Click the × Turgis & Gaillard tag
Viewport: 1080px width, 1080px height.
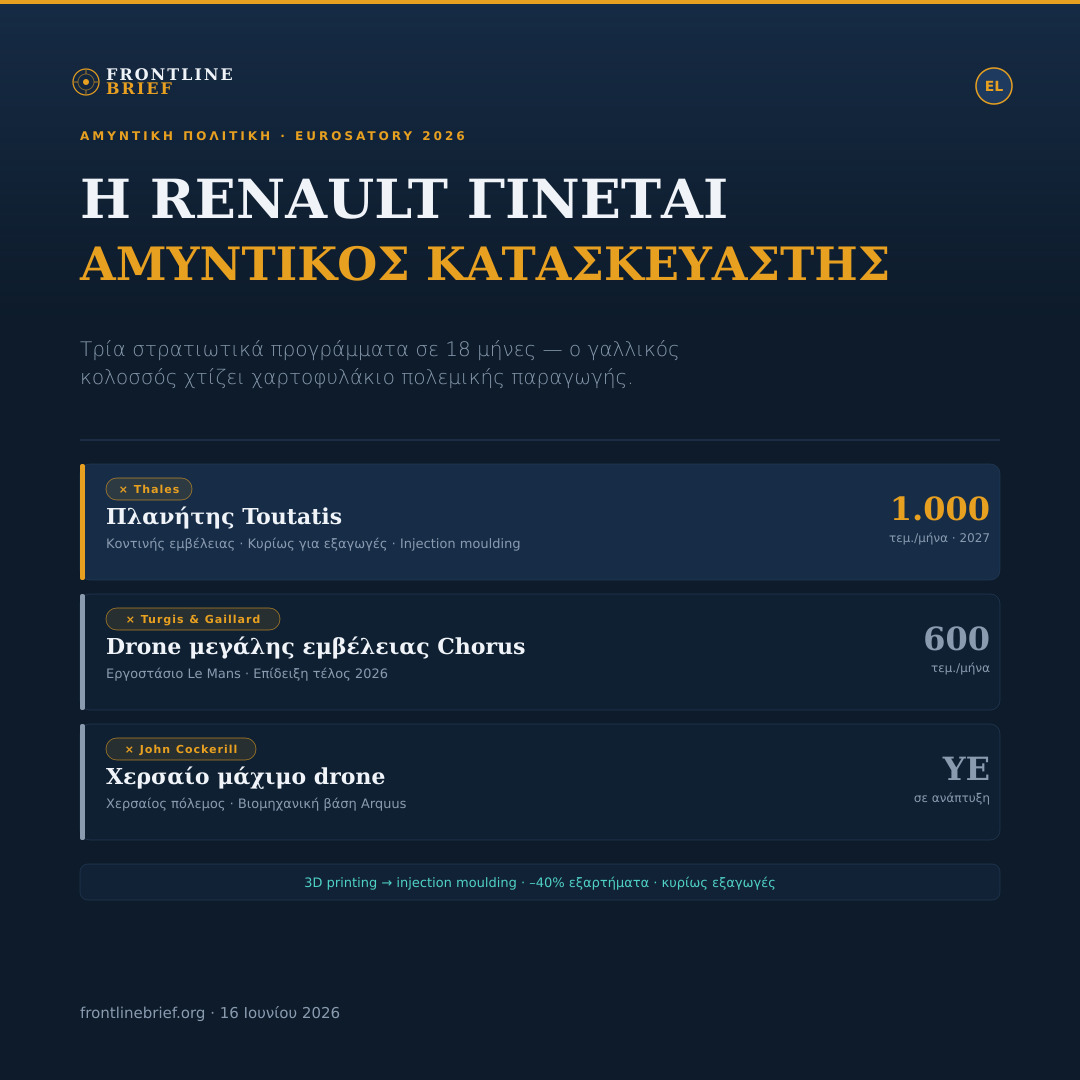193,619
